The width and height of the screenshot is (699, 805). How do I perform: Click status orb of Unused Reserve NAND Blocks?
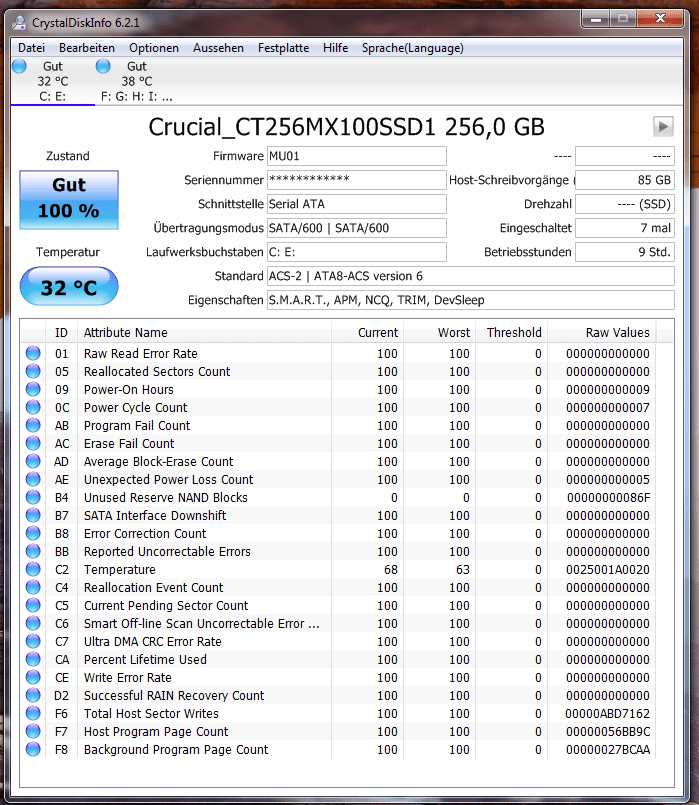[33, 497]
